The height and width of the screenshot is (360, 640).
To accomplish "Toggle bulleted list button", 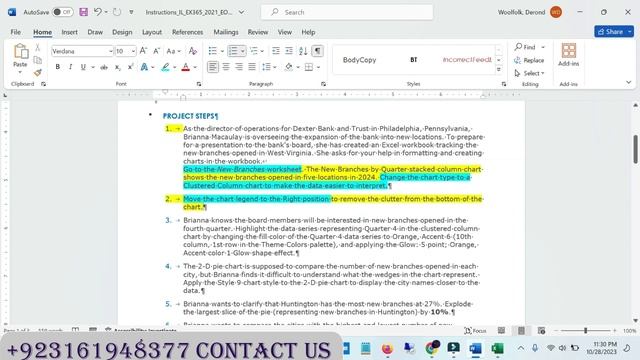I will coord(213,51).
